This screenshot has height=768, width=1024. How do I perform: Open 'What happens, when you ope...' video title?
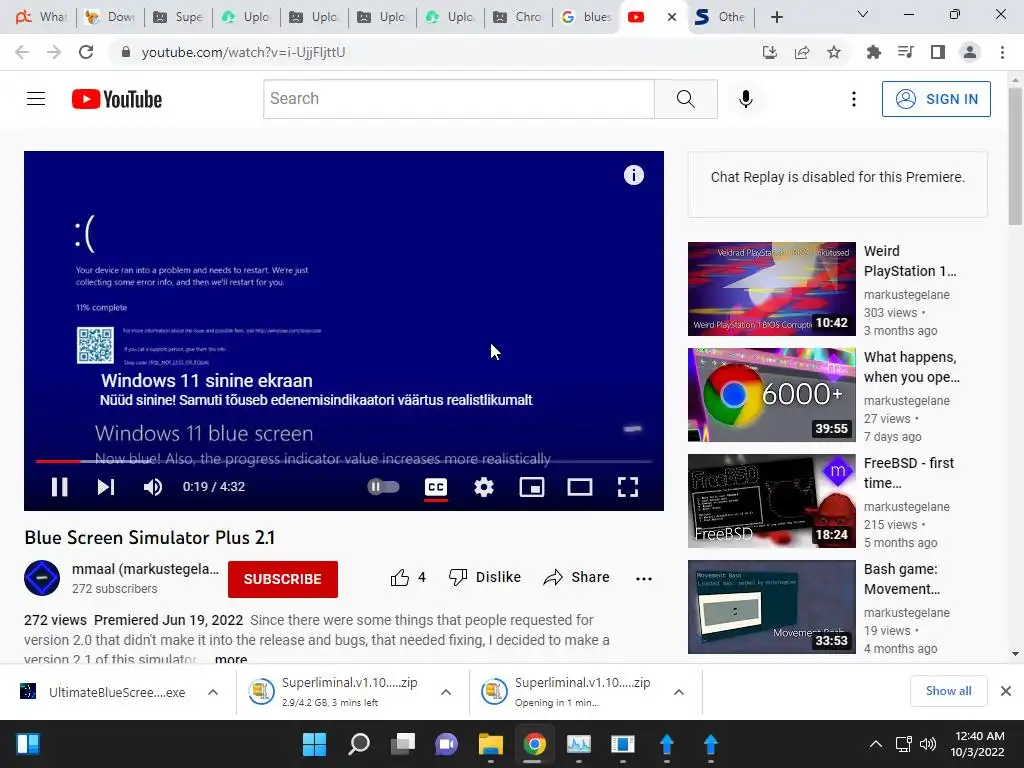point(912,367)
